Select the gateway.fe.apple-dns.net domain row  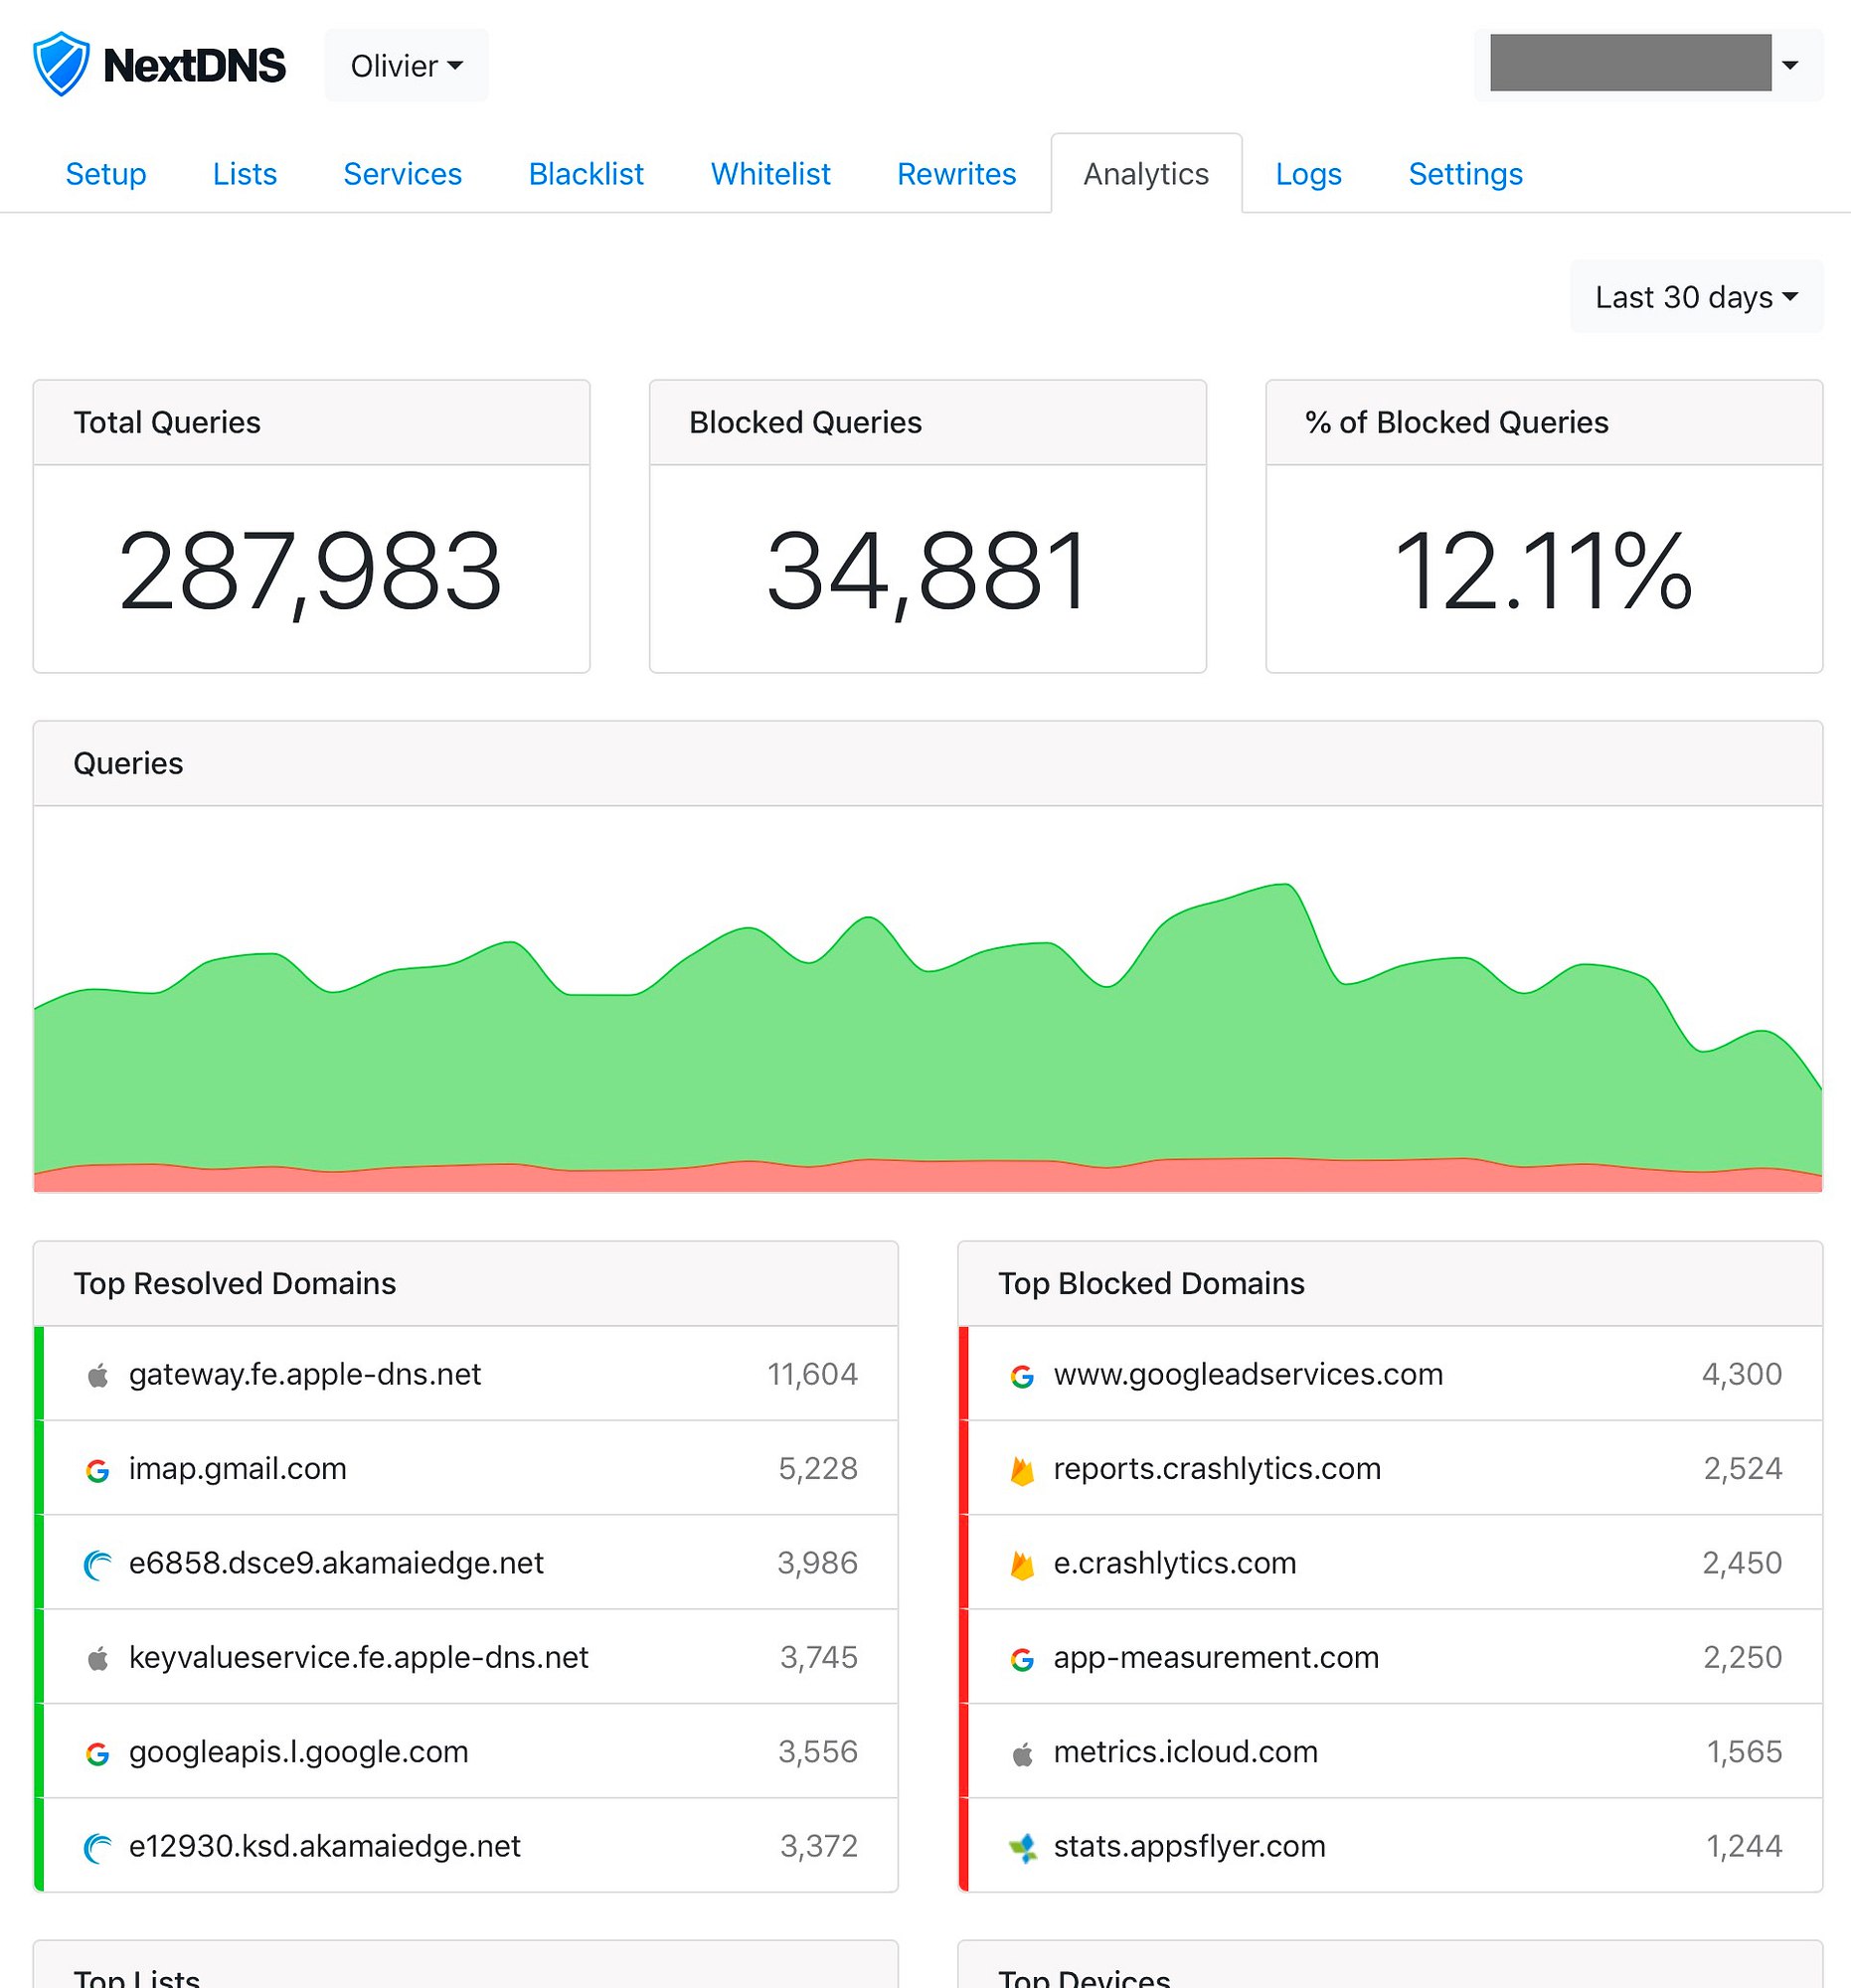pyautogui.click(x=466, y=1374)
